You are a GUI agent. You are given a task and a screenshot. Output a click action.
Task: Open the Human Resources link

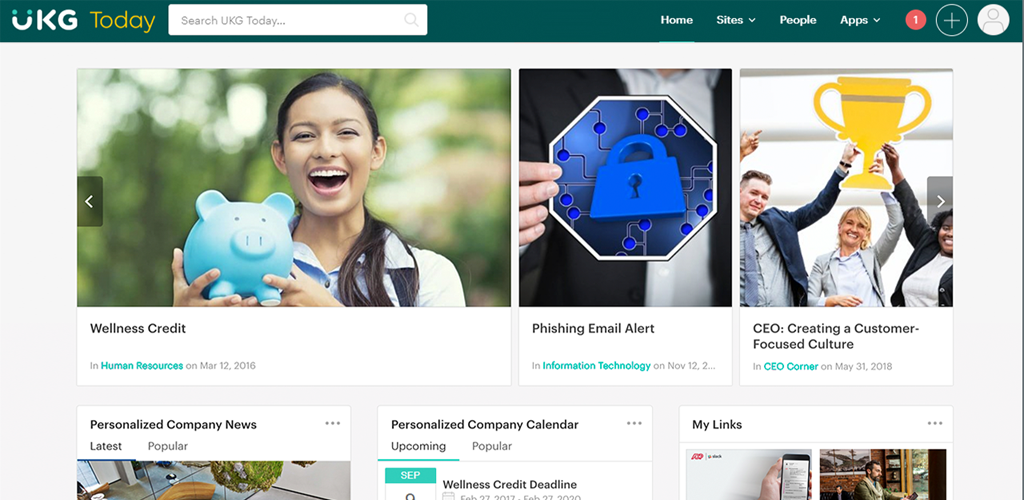pyautogui.click(x=142, y=366)
